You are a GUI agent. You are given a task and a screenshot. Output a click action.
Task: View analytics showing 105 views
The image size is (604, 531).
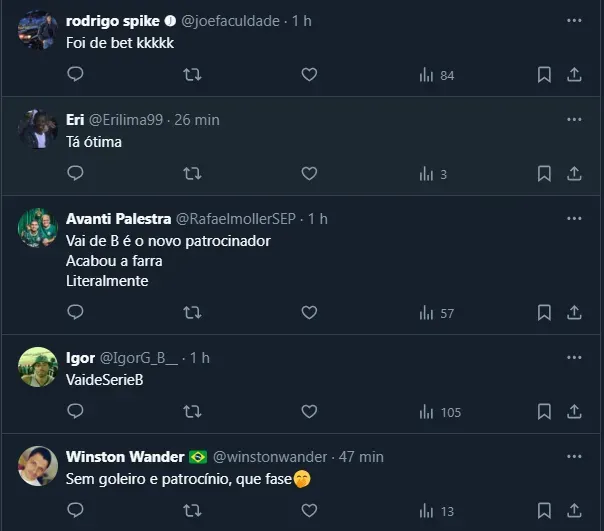pyautogui.click(x=439, y=412)
